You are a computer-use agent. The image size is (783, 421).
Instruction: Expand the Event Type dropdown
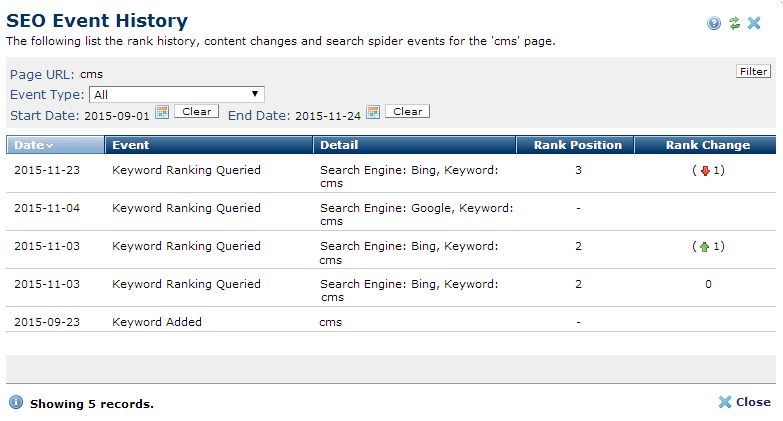click(x=177, y=94)
